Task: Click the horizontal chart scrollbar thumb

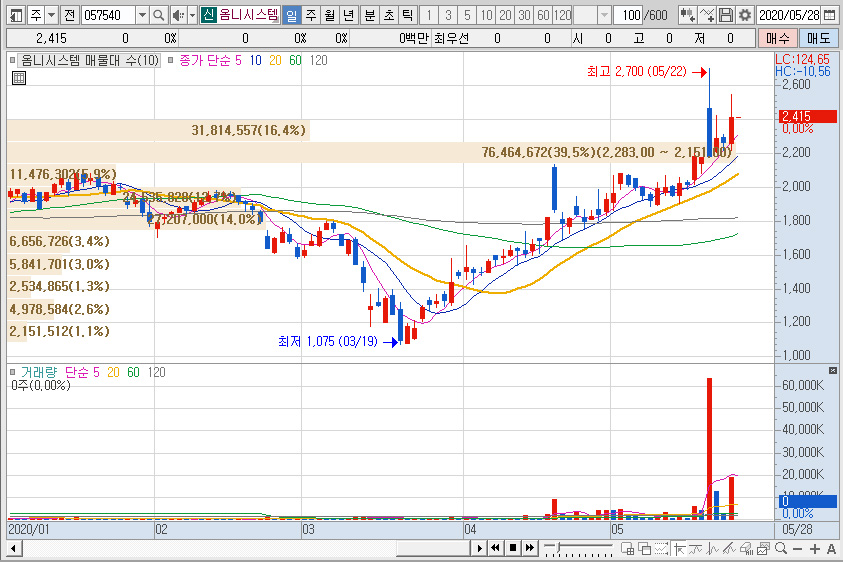Action: tap(433, 549)
